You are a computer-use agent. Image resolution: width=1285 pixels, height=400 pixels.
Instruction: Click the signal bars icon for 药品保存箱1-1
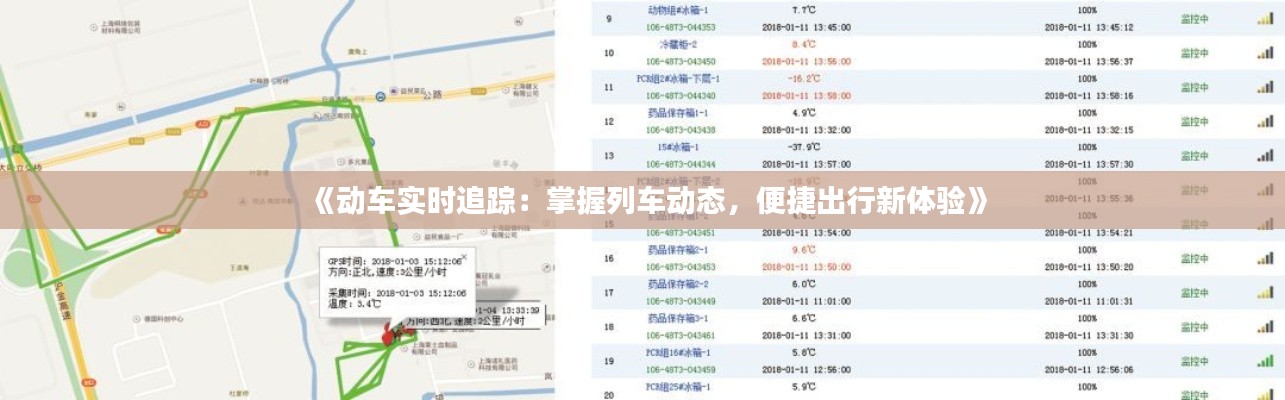tap(1264, 121)
